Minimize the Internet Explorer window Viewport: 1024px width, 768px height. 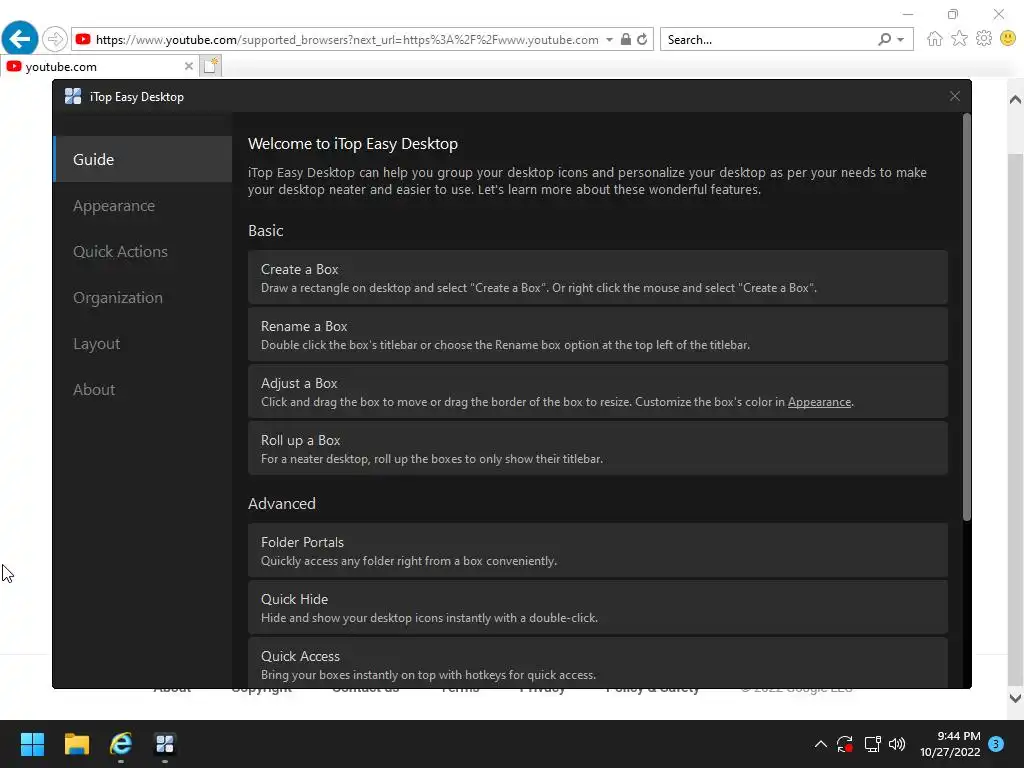908,14
